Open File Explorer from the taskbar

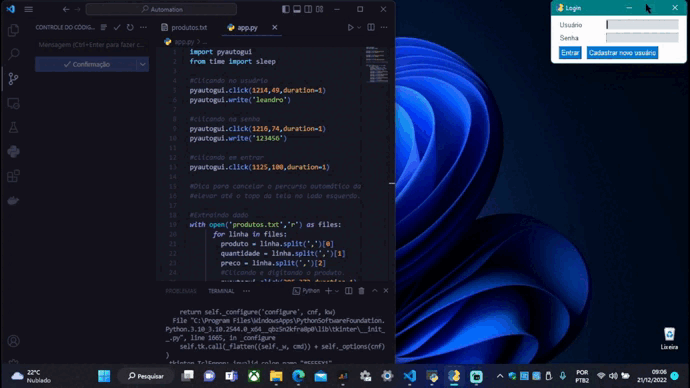276,376
